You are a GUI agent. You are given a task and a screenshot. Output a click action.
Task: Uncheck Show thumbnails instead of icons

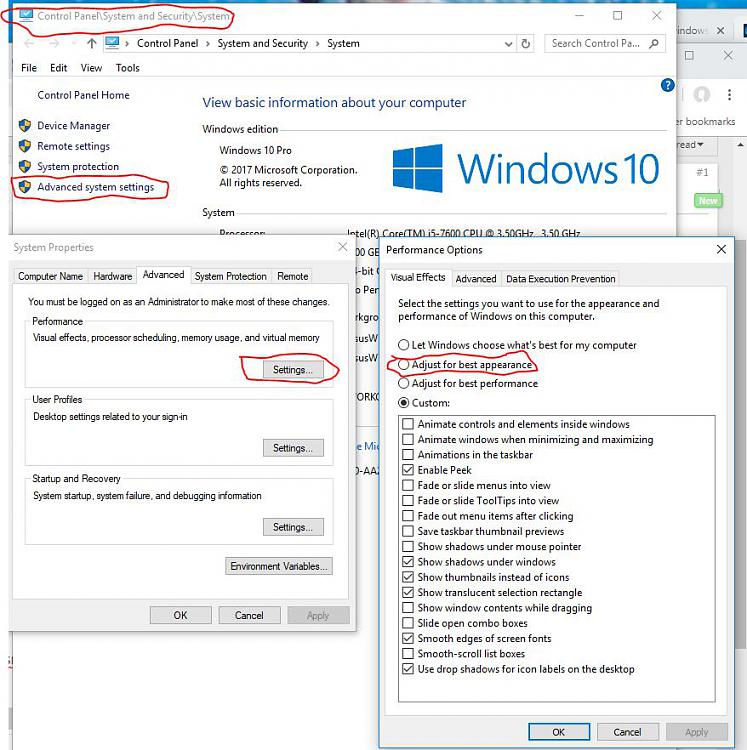(x=408, y=577)
